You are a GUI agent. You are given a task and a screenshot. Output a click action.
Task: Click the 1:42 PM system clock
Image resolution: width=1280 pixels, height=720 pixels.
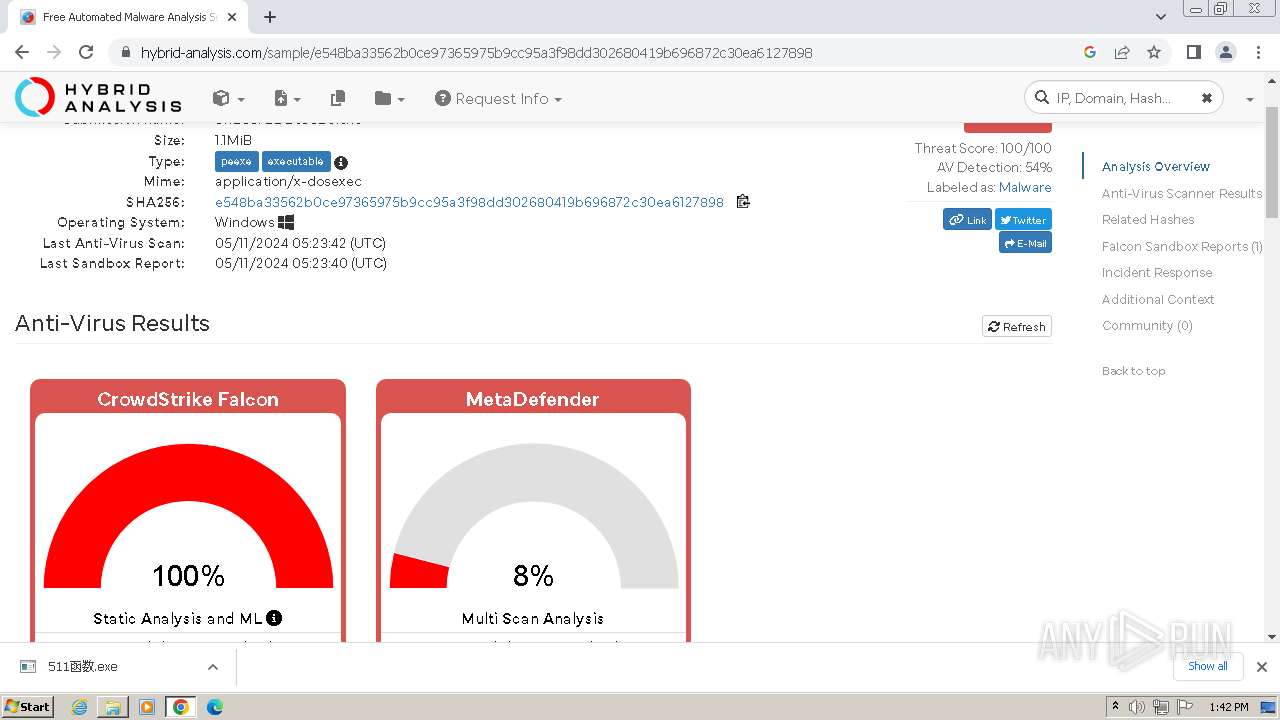pos(1228,707)
